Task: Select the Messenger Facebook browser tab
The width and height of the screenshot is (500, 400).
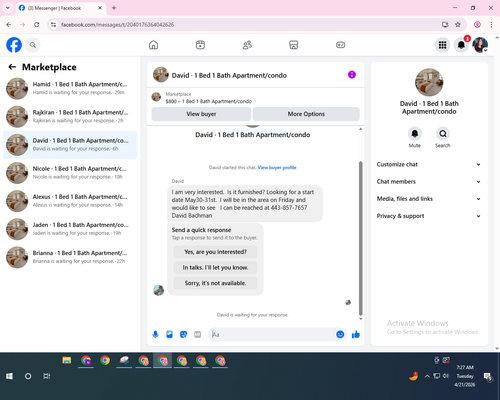Action: (x=60, y=8)
